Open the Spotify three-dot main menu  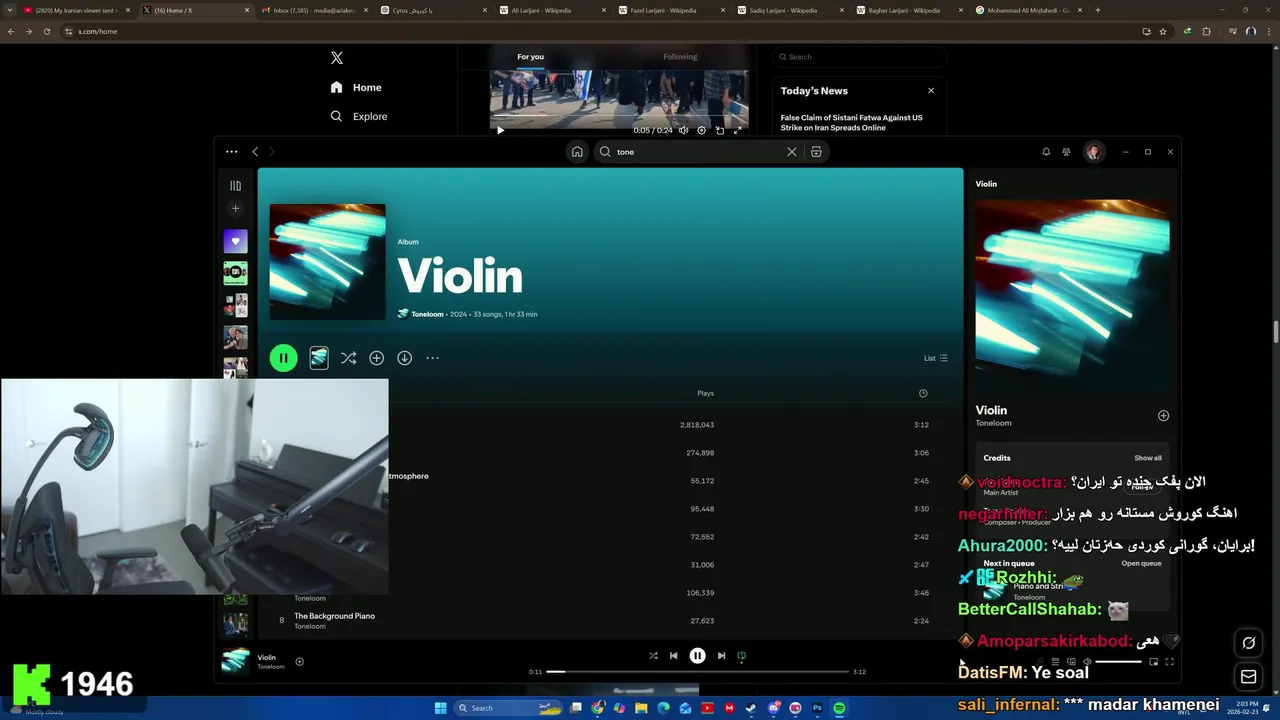click(231, 152)
